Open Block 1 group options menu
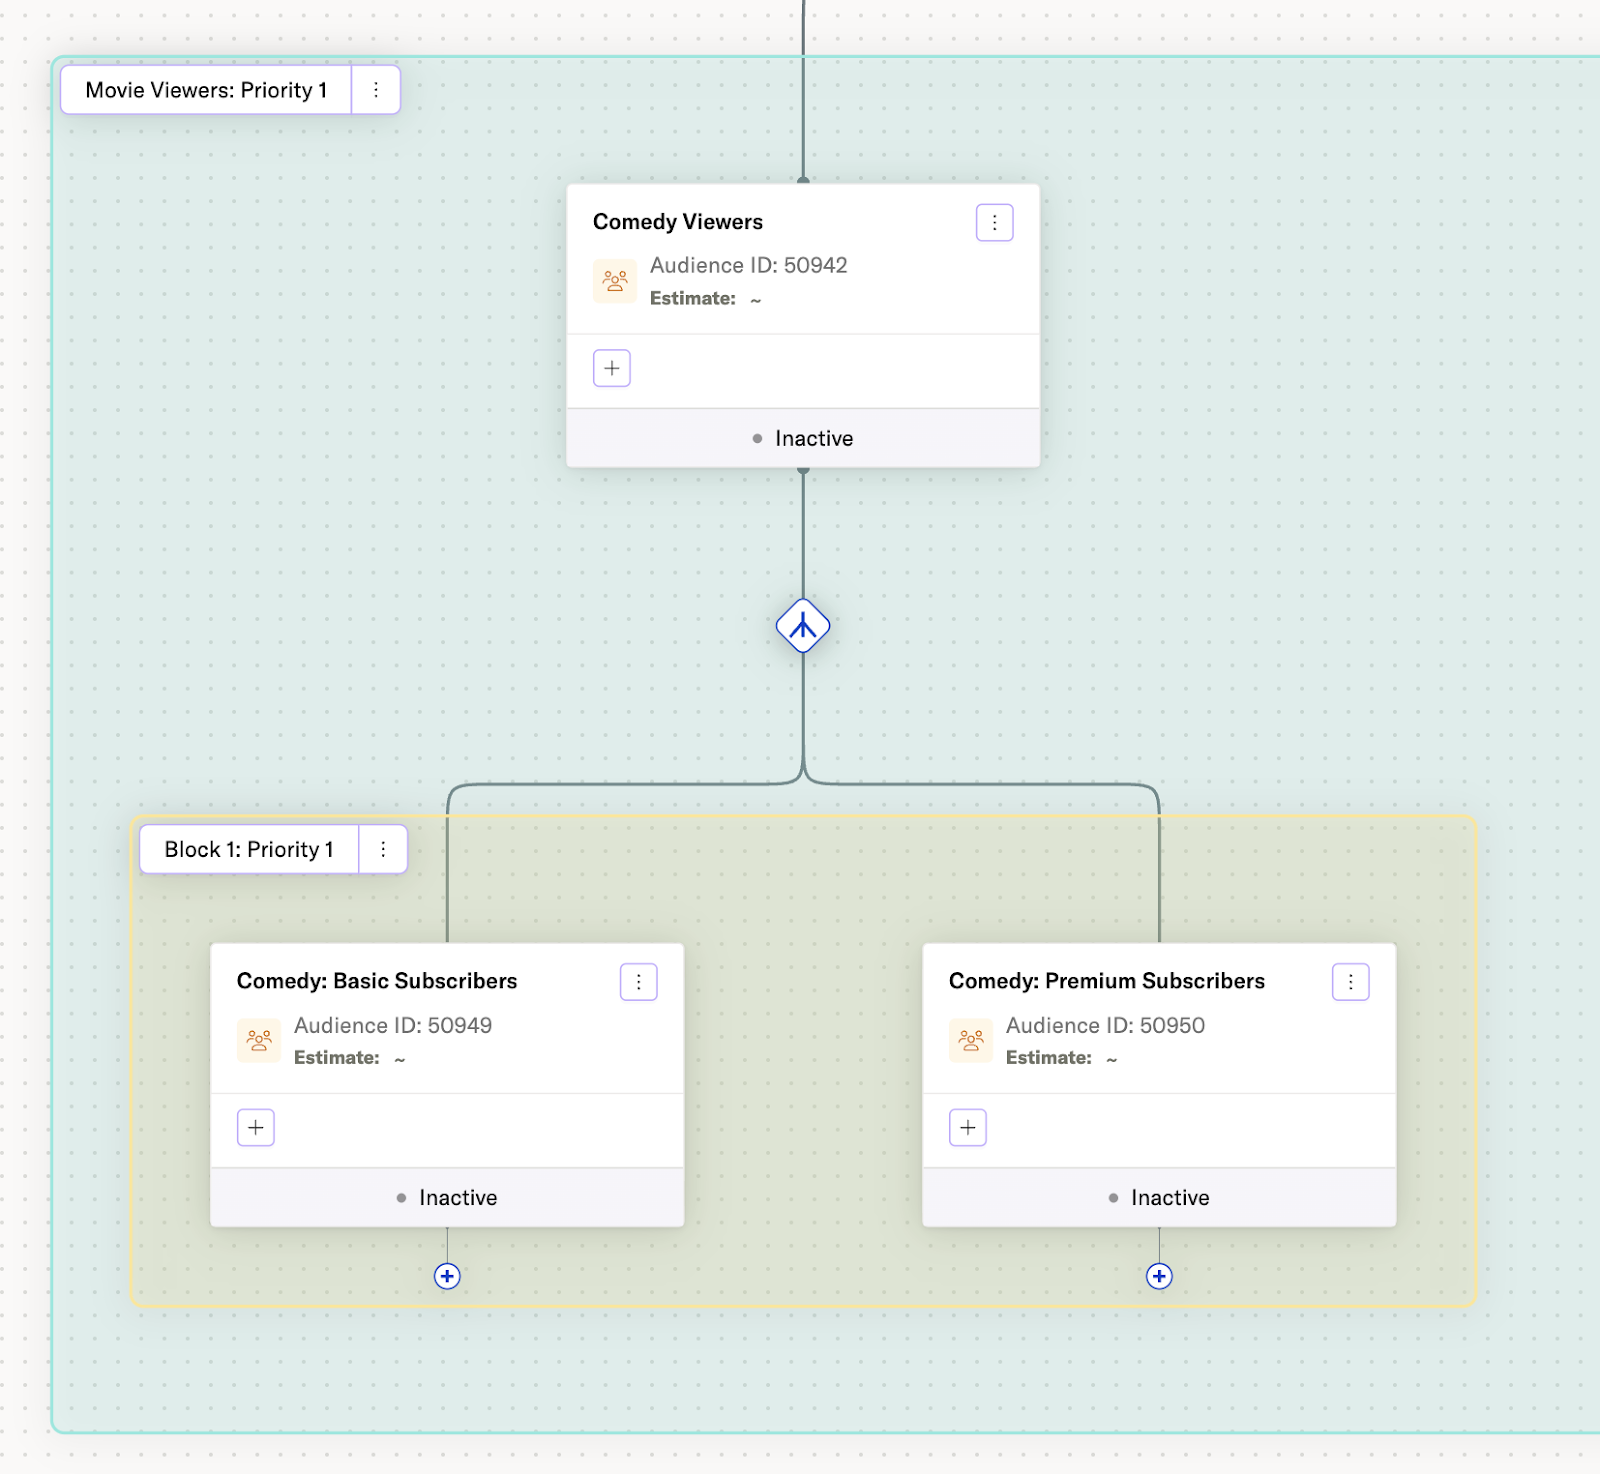Screen dimensions: 1600x1474 (383, 849)
